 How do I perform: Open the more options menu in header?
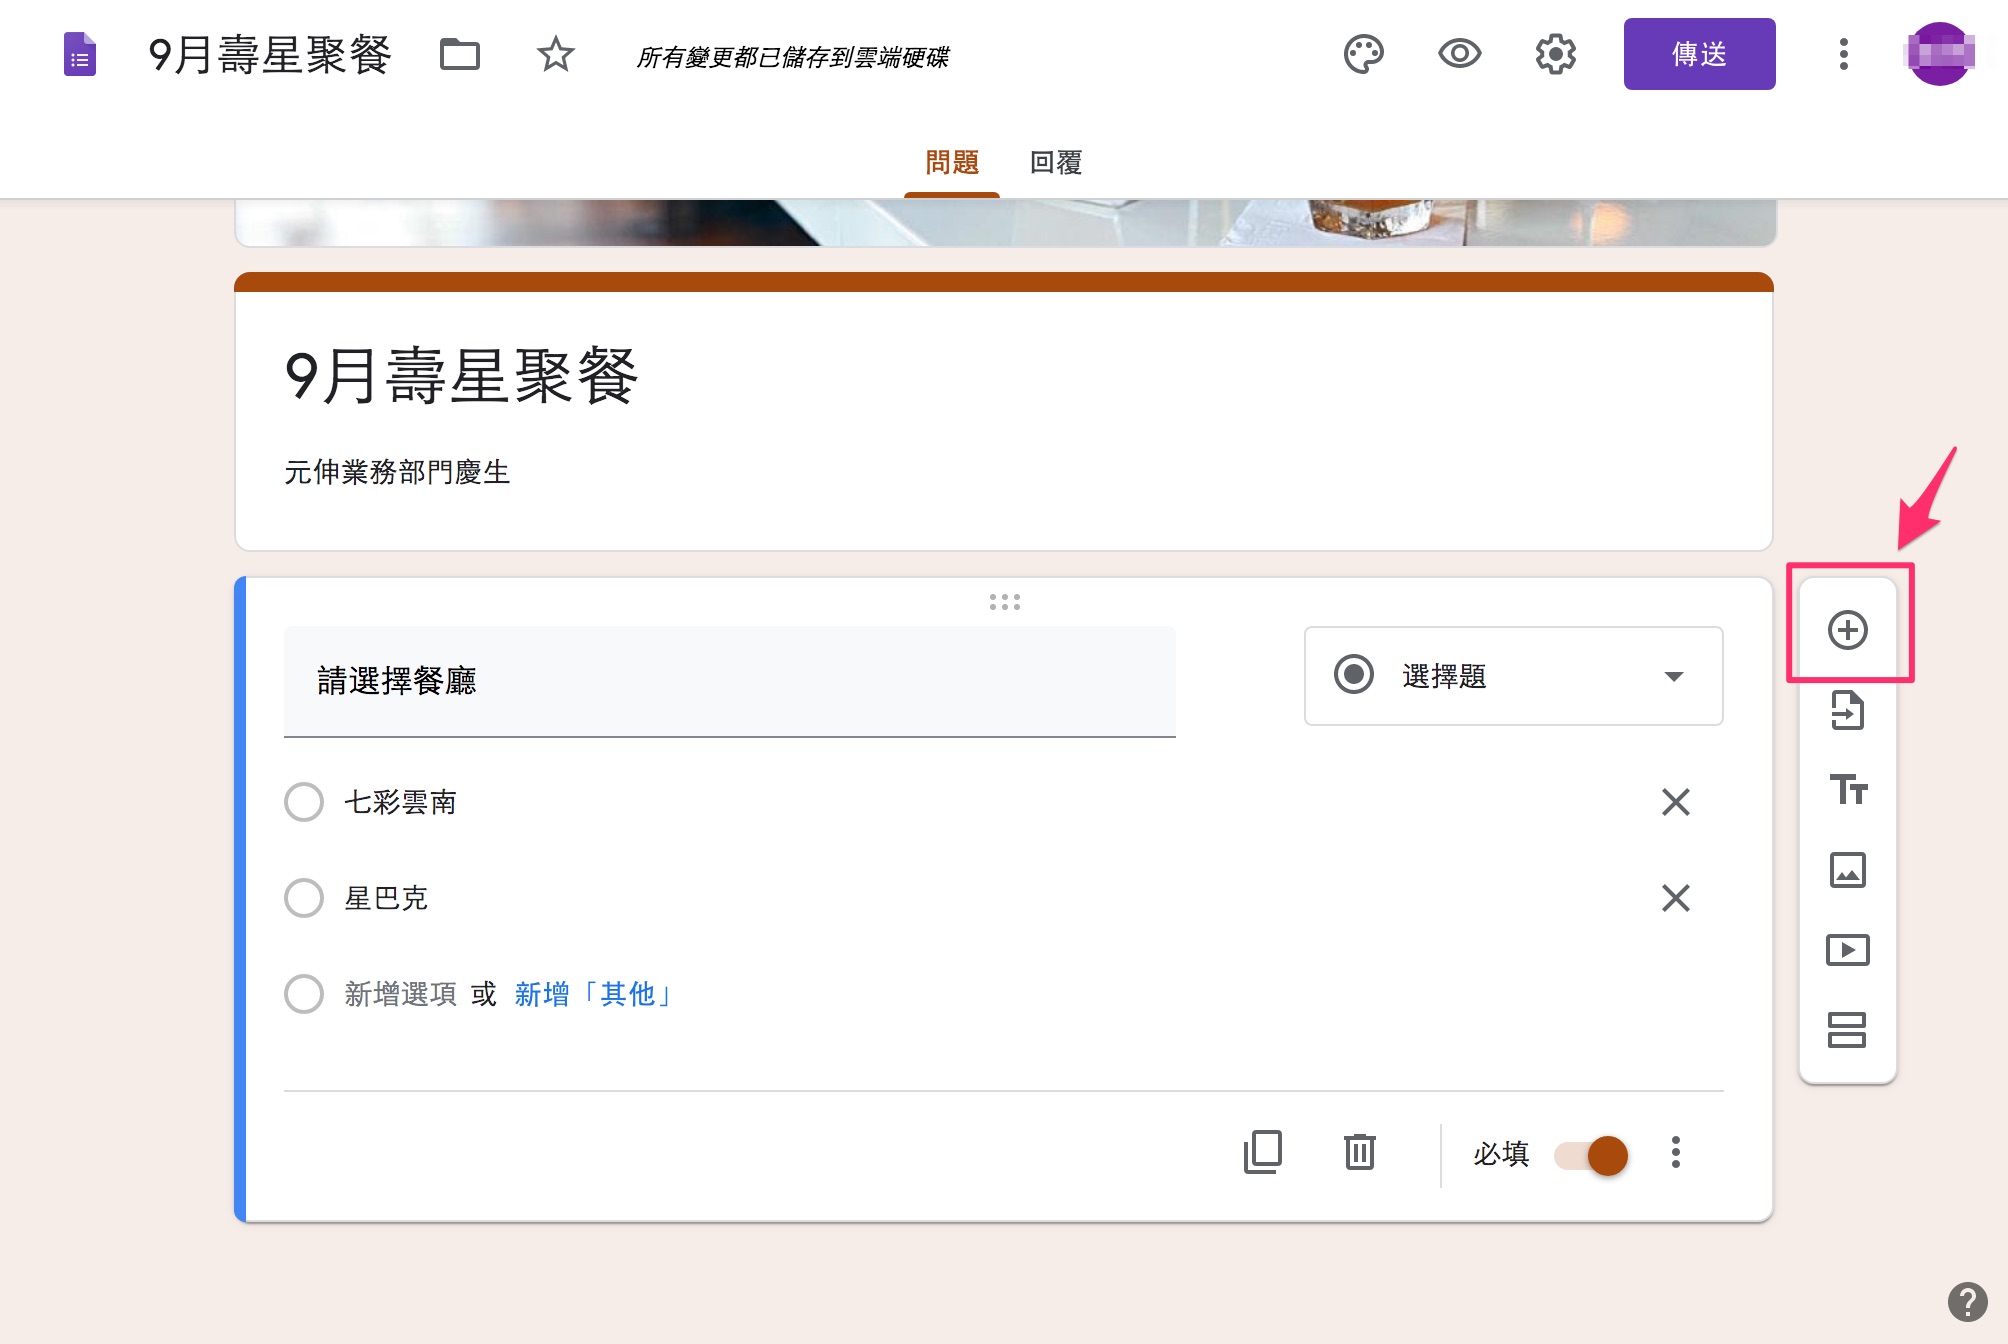1844,54
